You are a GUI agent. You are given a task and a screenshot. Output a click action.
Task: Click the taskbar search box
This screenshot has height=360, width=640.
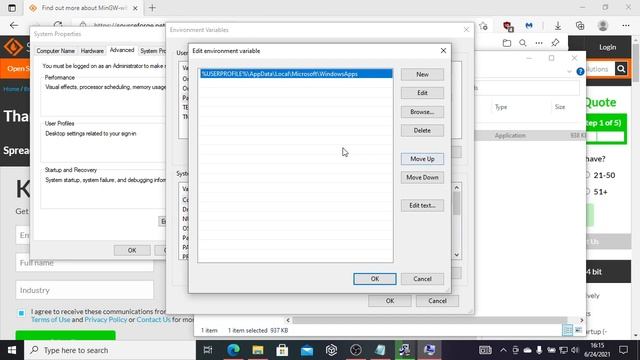point(110,350)
